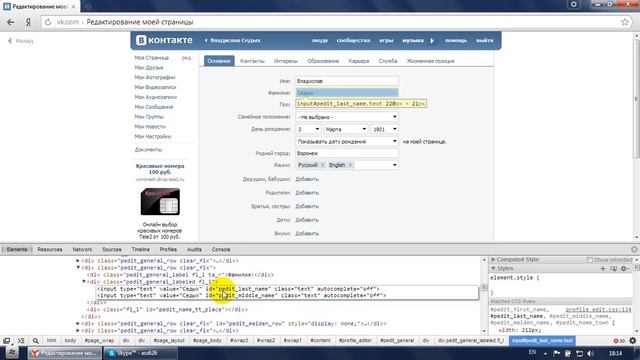640x360 pixels.
Task: Collapse the Styles section
Action: [493, 269]
